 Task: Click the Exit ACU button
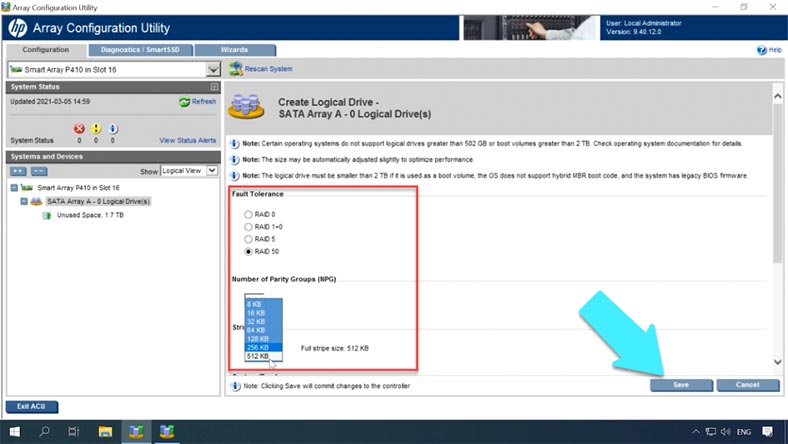31,406
